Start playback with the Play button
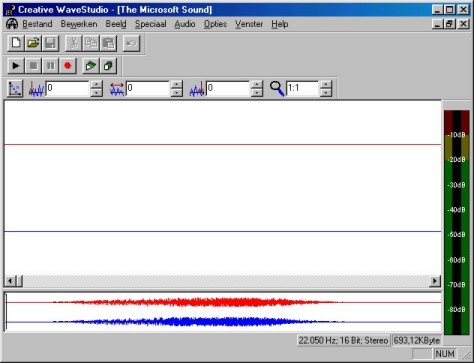474x363 pixels. coord(16,66)
